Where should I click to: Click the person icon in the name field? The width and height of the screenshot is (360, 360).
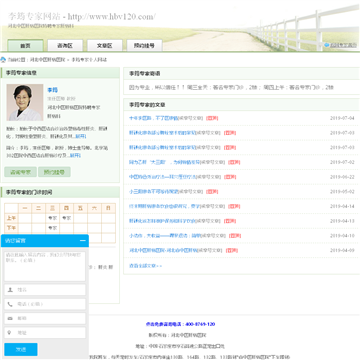(x=10, y=290)
